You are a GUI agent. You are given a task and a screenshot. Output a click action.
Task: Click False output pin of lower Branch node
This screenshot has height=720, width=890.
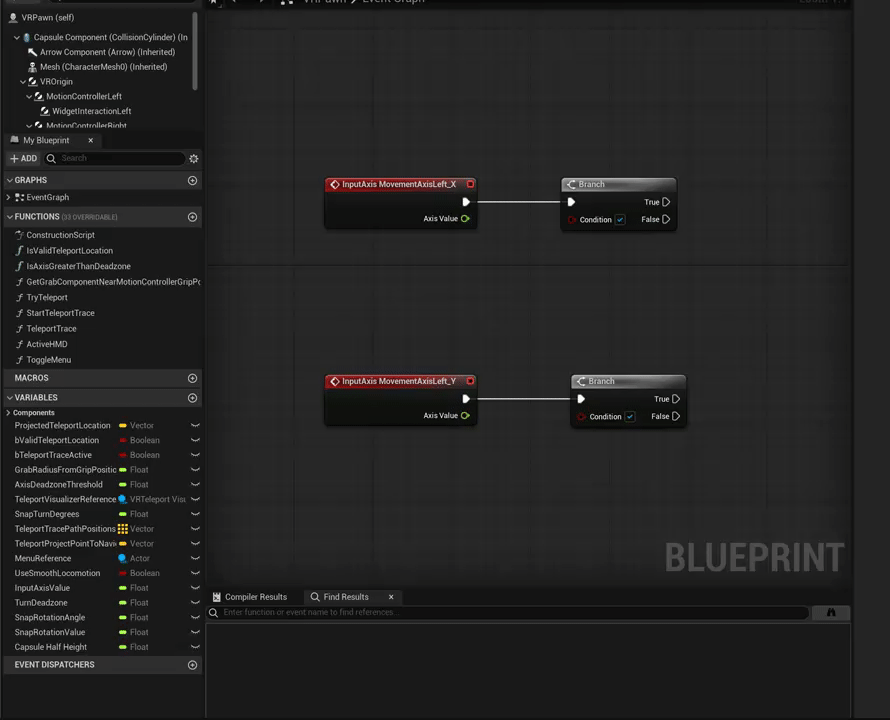(676, 416)
